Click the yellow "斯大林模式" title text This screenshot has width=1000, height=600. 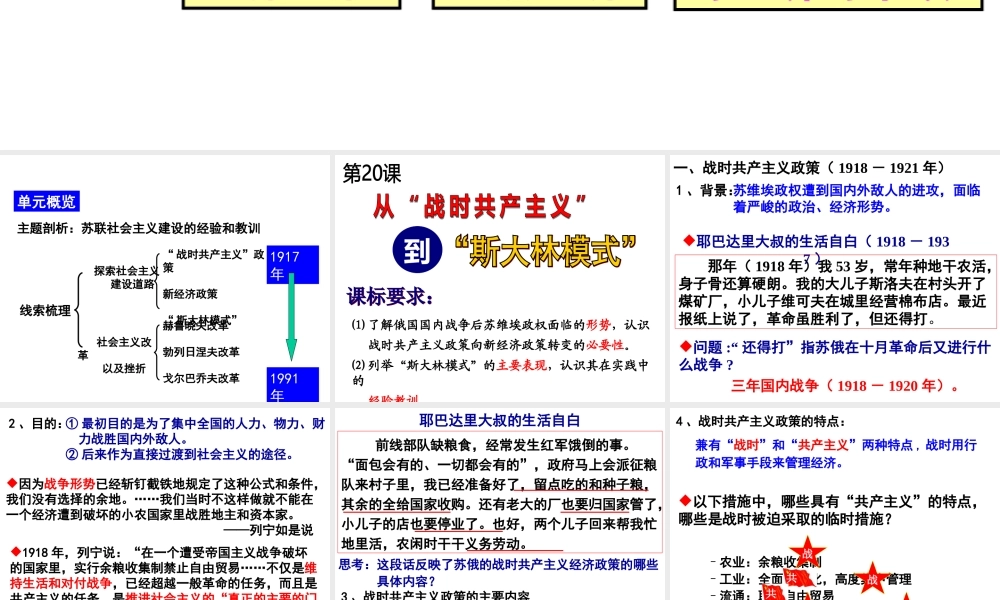click(545, 251)
